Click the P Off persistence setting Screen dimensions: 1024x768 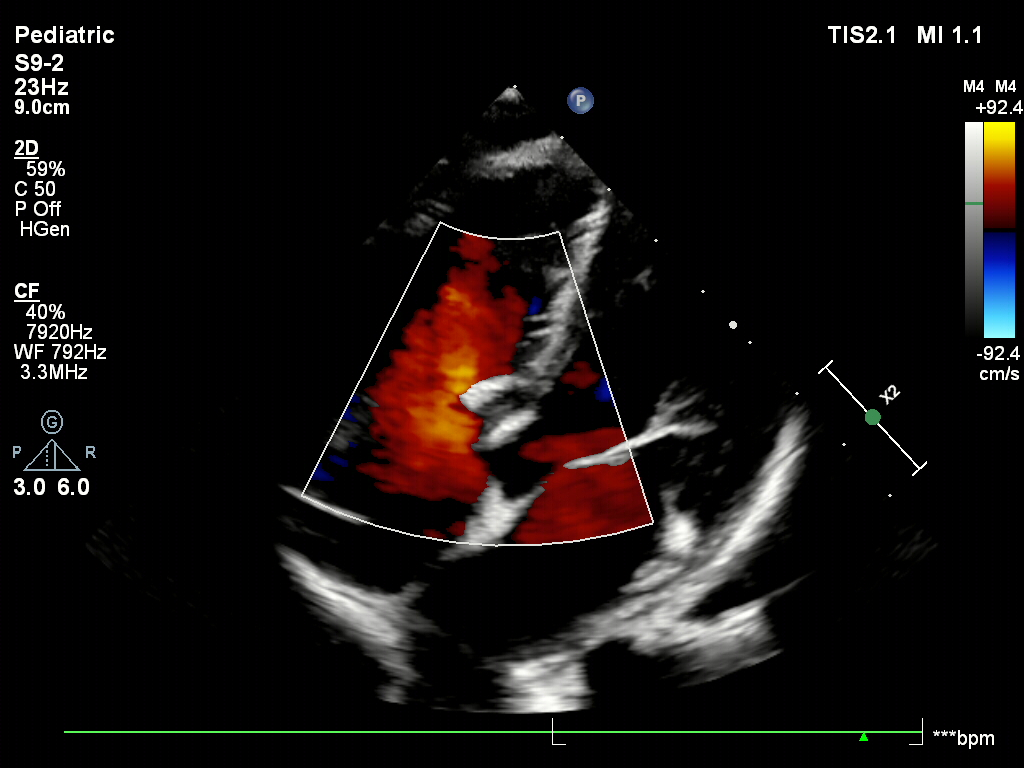click(x=38, y=209)
